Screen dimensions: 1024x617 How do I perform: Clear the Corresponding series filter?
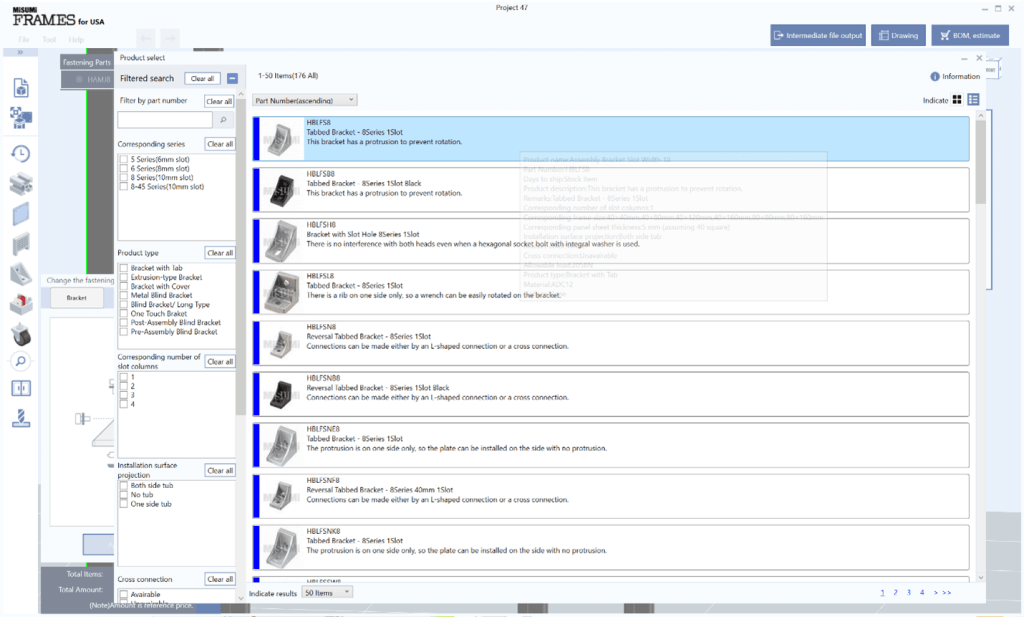219,144
